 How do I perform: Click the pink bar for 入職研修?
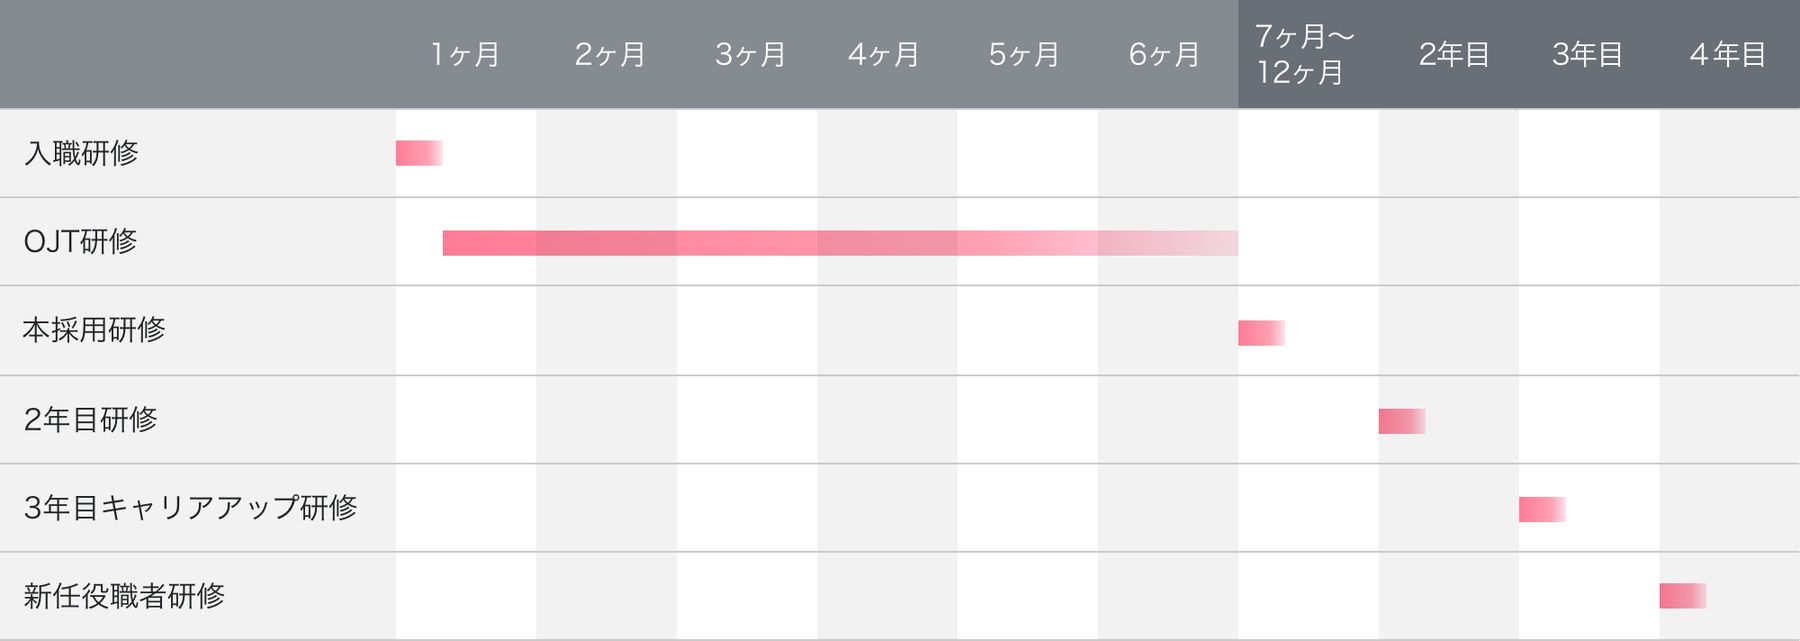click(419, 153)
